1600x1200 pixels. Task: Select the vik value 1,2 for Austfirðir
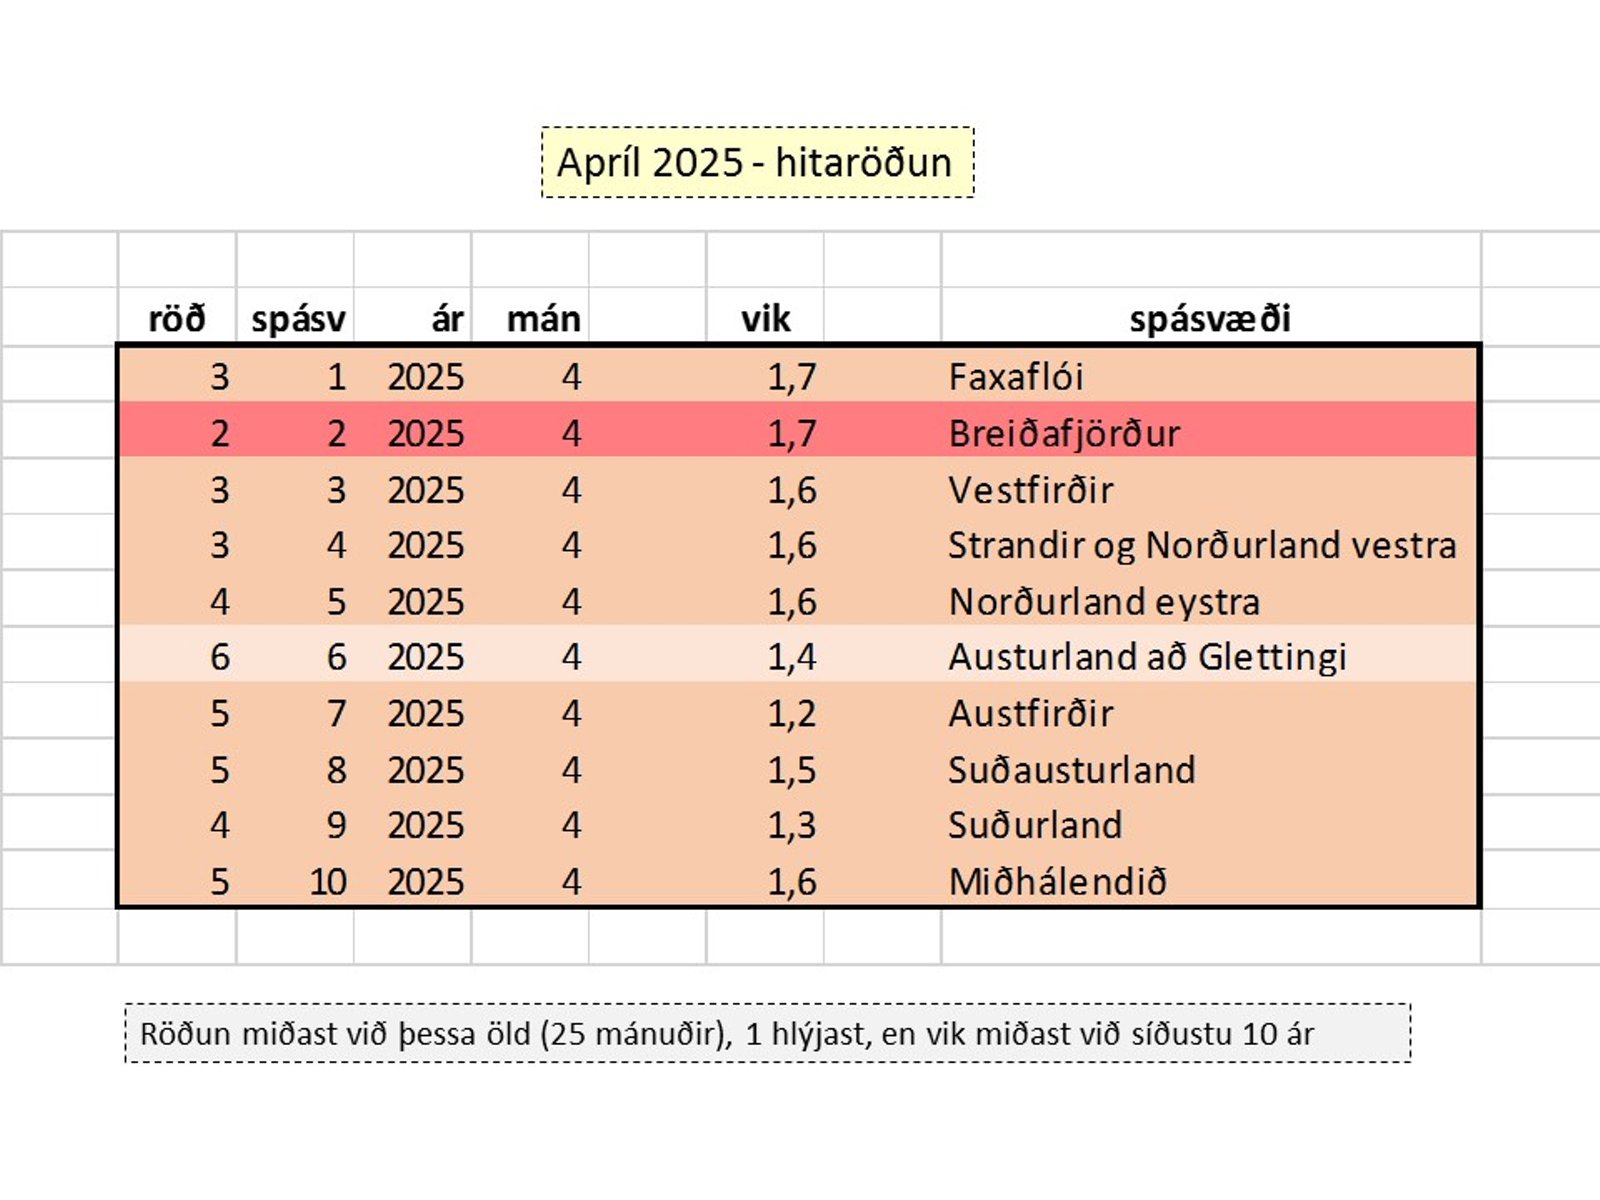[792, 713]
